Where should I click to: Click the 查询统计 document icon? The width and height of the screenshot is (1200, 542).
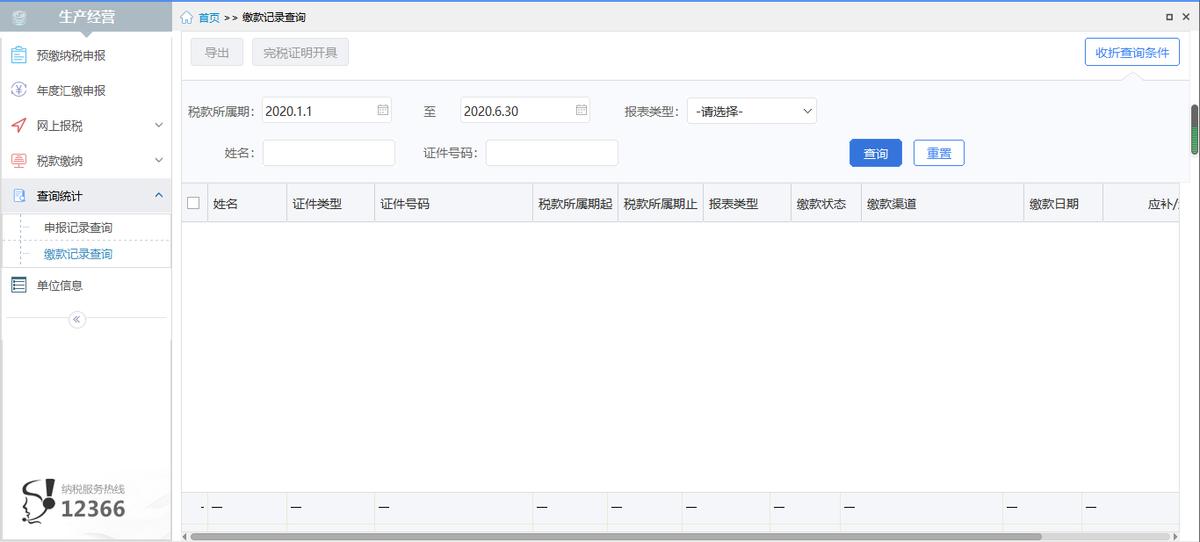click(19, 195)
